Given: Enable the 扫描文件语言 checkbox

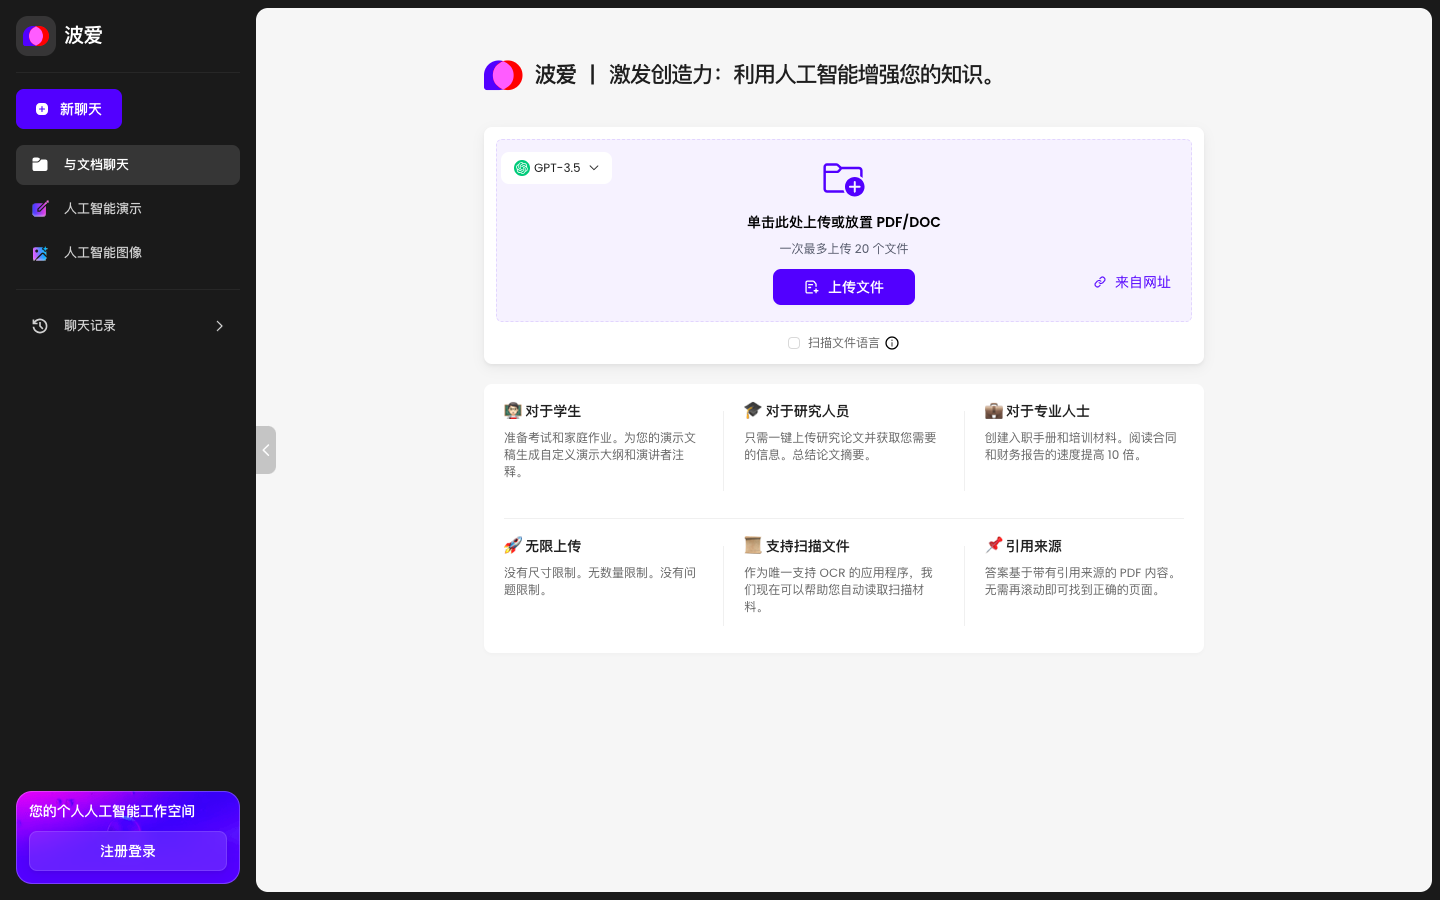Looking at the screenshot, I should [x=794, y=343].
